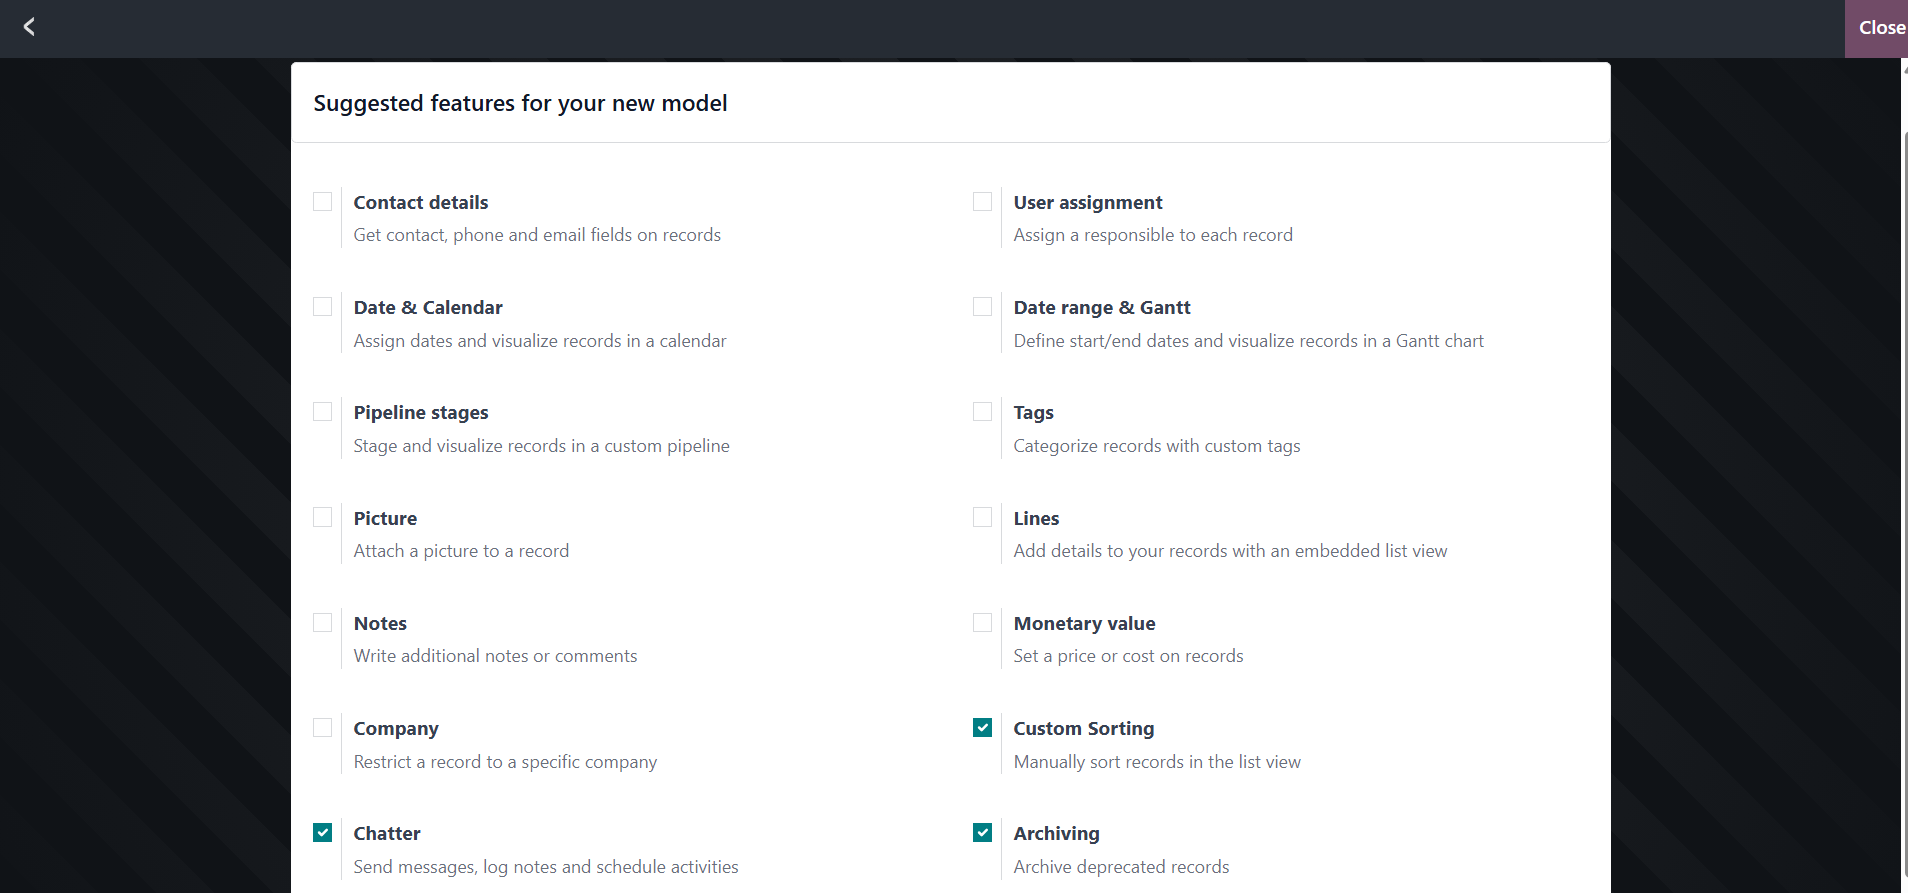
Task: Tick the Tags checkbox
Action: [983, 412]
